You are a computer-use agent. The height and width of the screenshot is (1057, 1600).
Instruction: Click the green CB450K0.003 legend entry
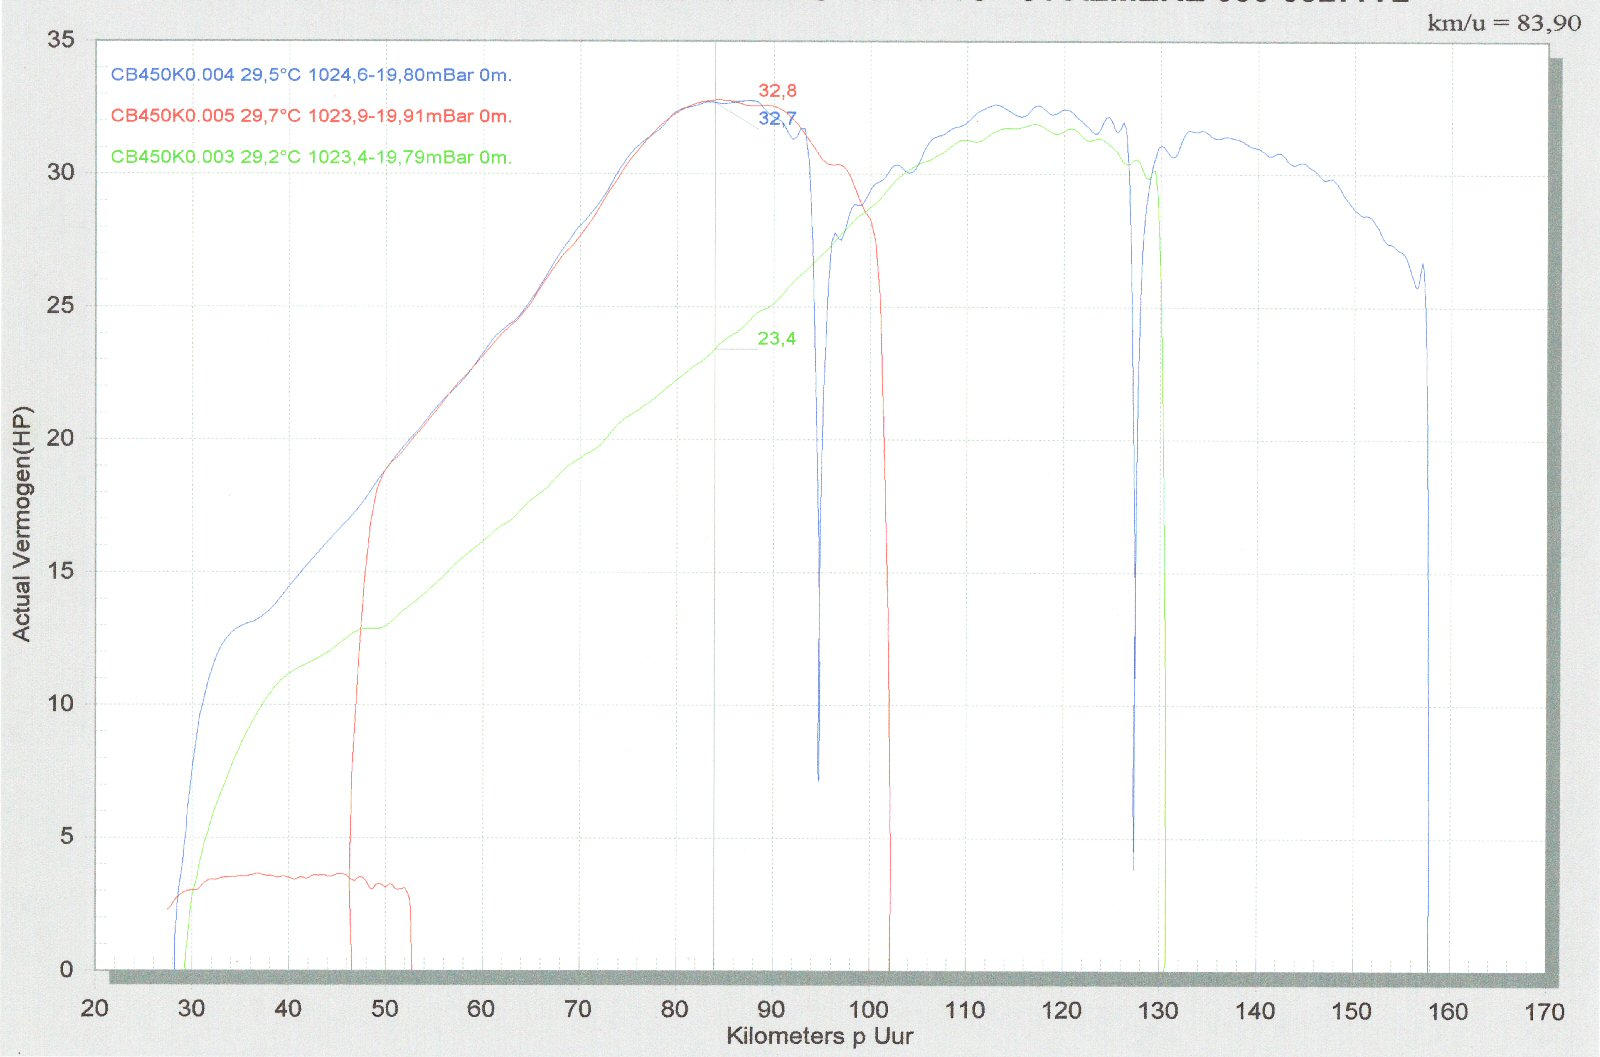[311, 157]
